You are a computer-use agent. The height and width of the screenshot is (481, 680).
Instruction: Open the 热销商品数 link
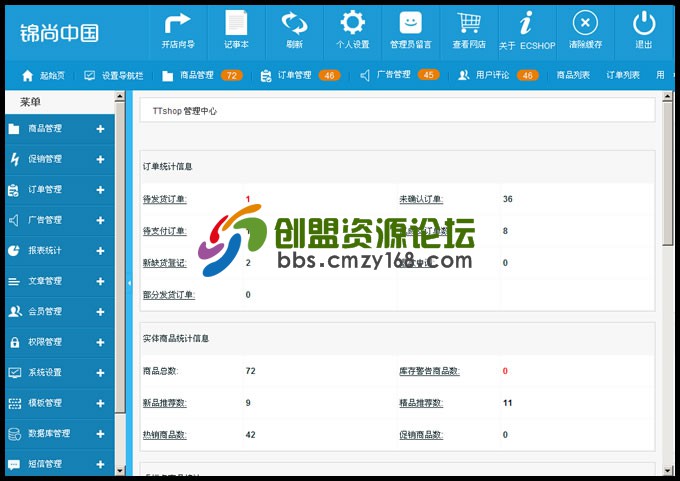pos(164,435)
